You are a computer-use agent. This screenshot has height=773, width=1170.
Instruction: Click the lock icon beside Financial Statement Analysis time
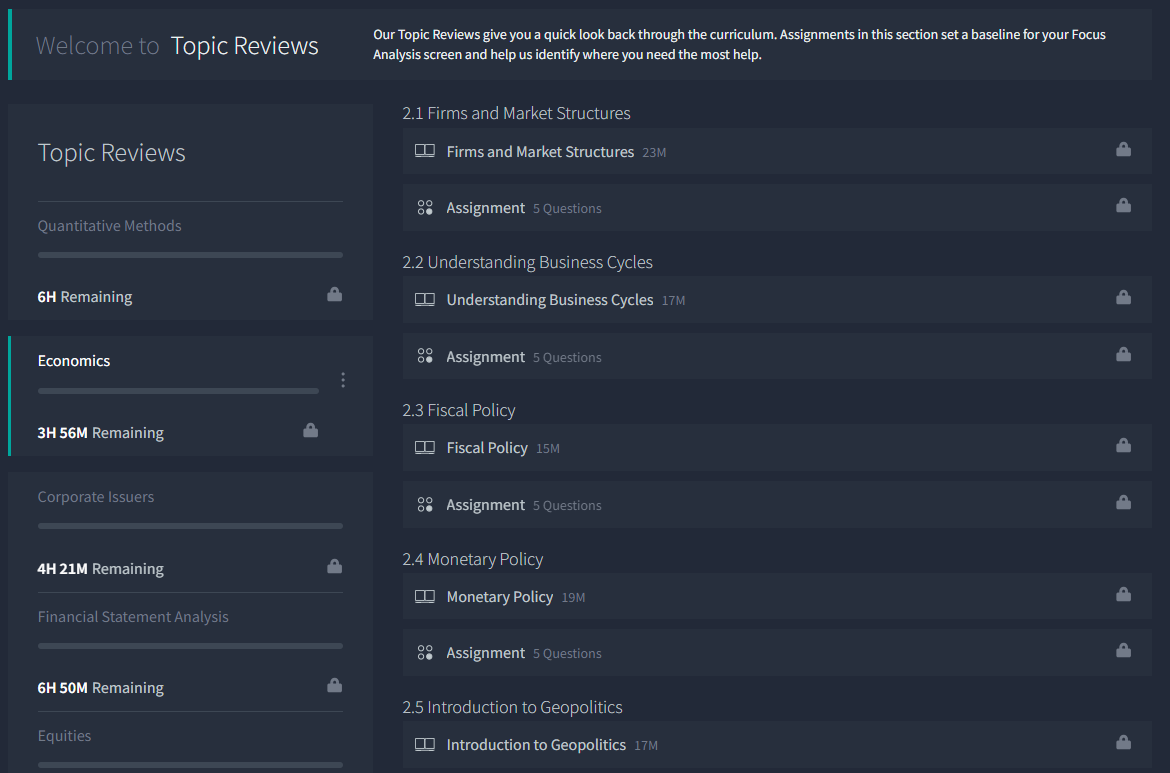click(x=335, y=686)
